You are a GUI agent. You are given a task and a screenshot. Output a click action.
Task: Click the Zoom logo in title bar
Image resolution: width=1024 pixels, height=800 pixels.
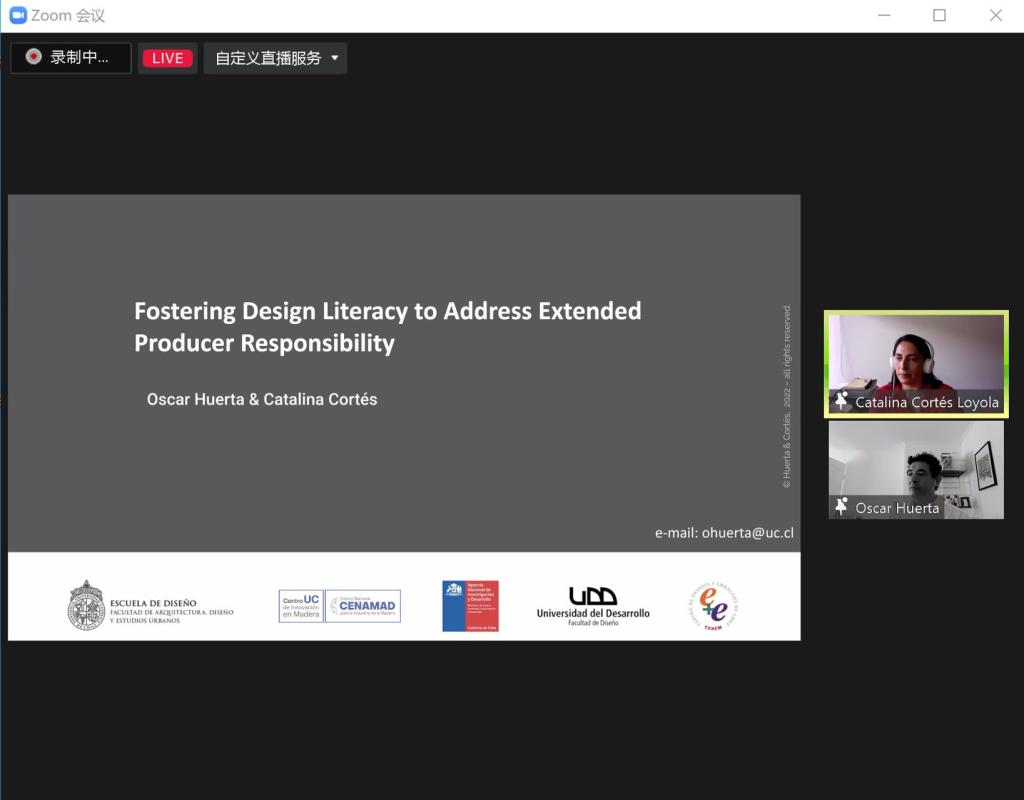coord(17,15)
